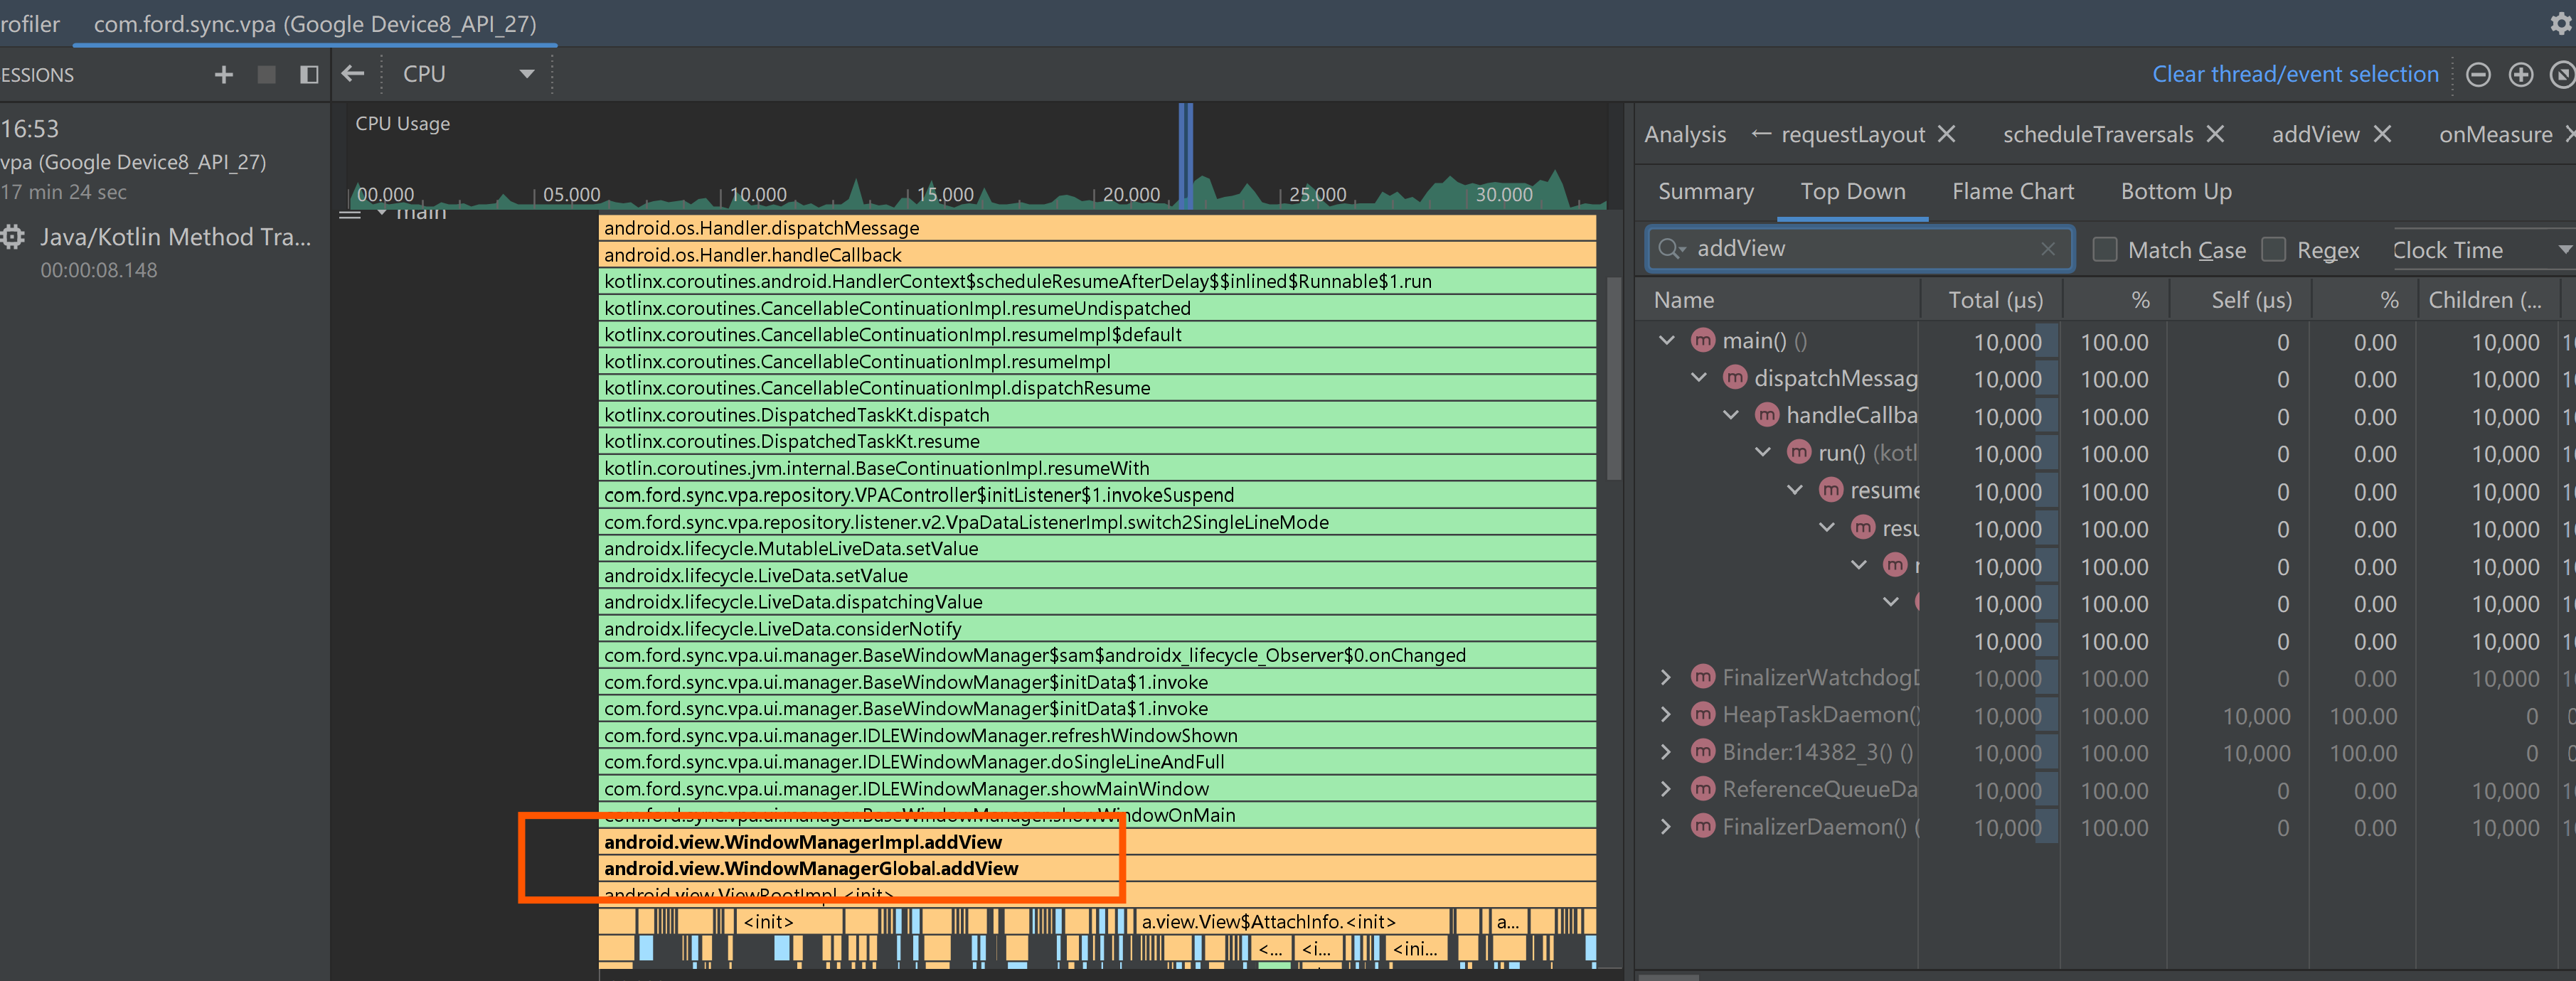Switch to the Flame Chart tab

pos(2012,192)
